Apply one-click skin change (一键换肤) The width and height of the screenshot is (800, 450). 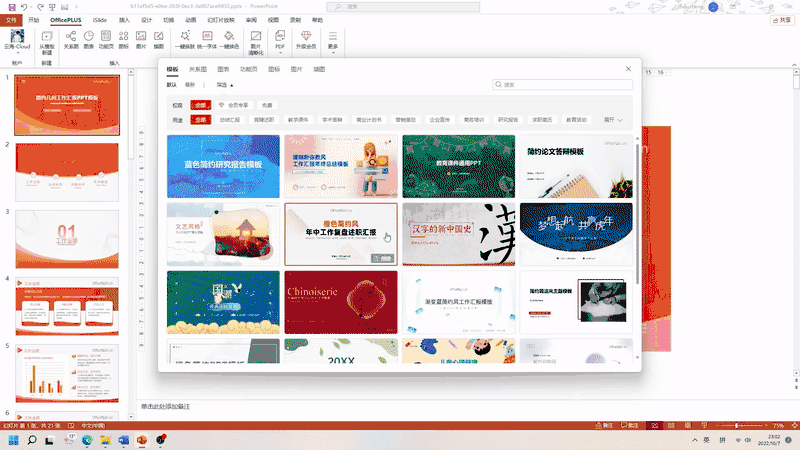(185, 40)
